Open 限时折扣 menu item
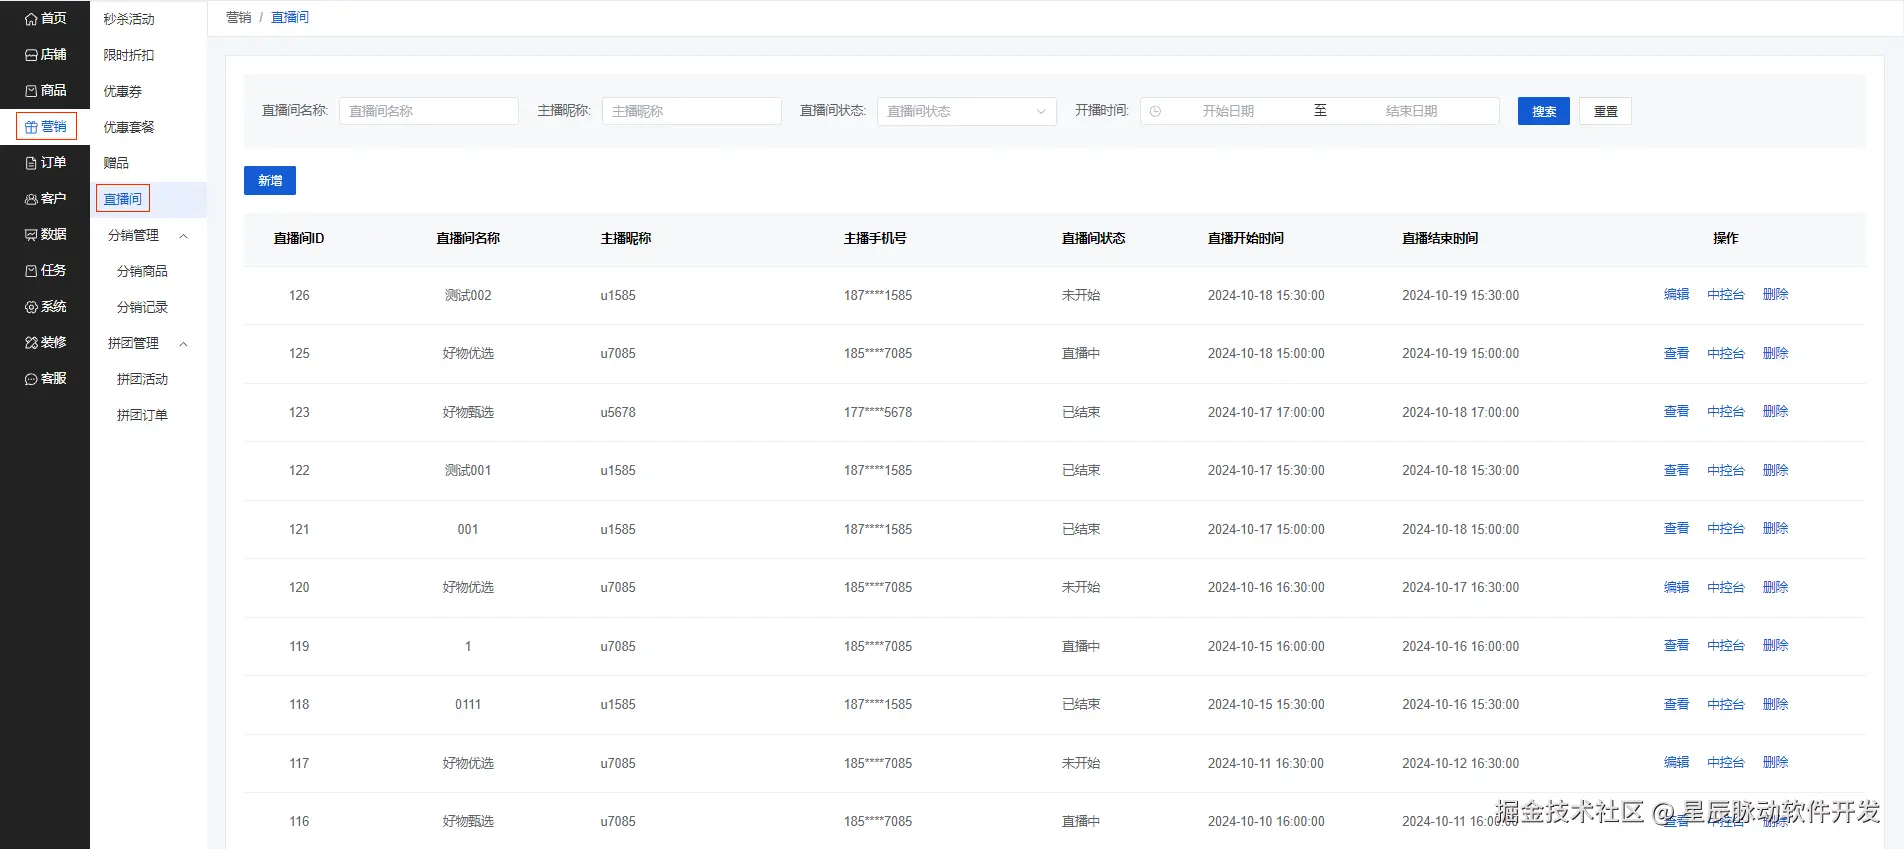The height and width of the screenshot is (849, 1904). click(129, 55)
